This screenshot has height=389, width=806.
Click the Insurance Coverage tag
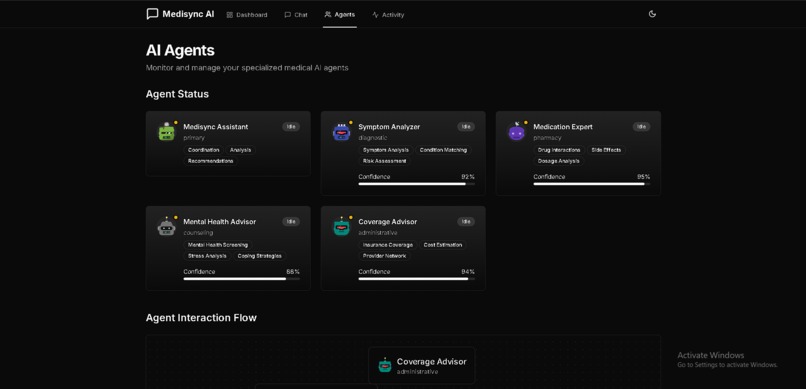tap(388, 245)
